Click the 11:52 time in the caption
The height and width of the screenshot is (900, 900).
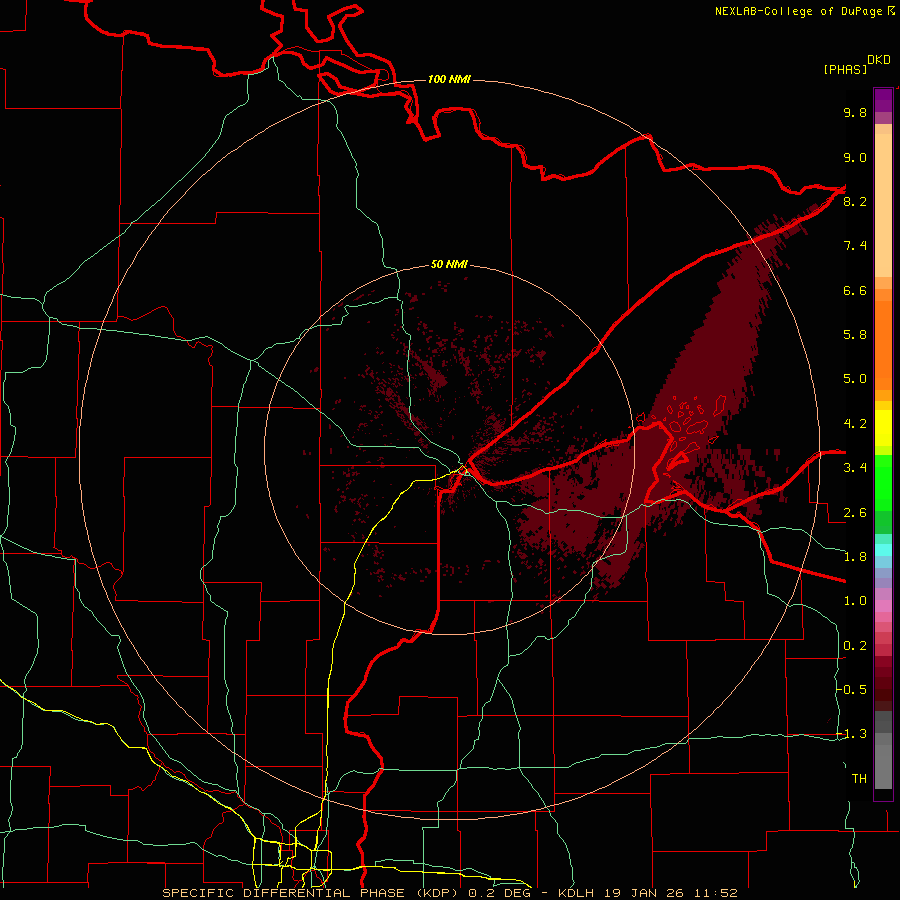point(714,893)
